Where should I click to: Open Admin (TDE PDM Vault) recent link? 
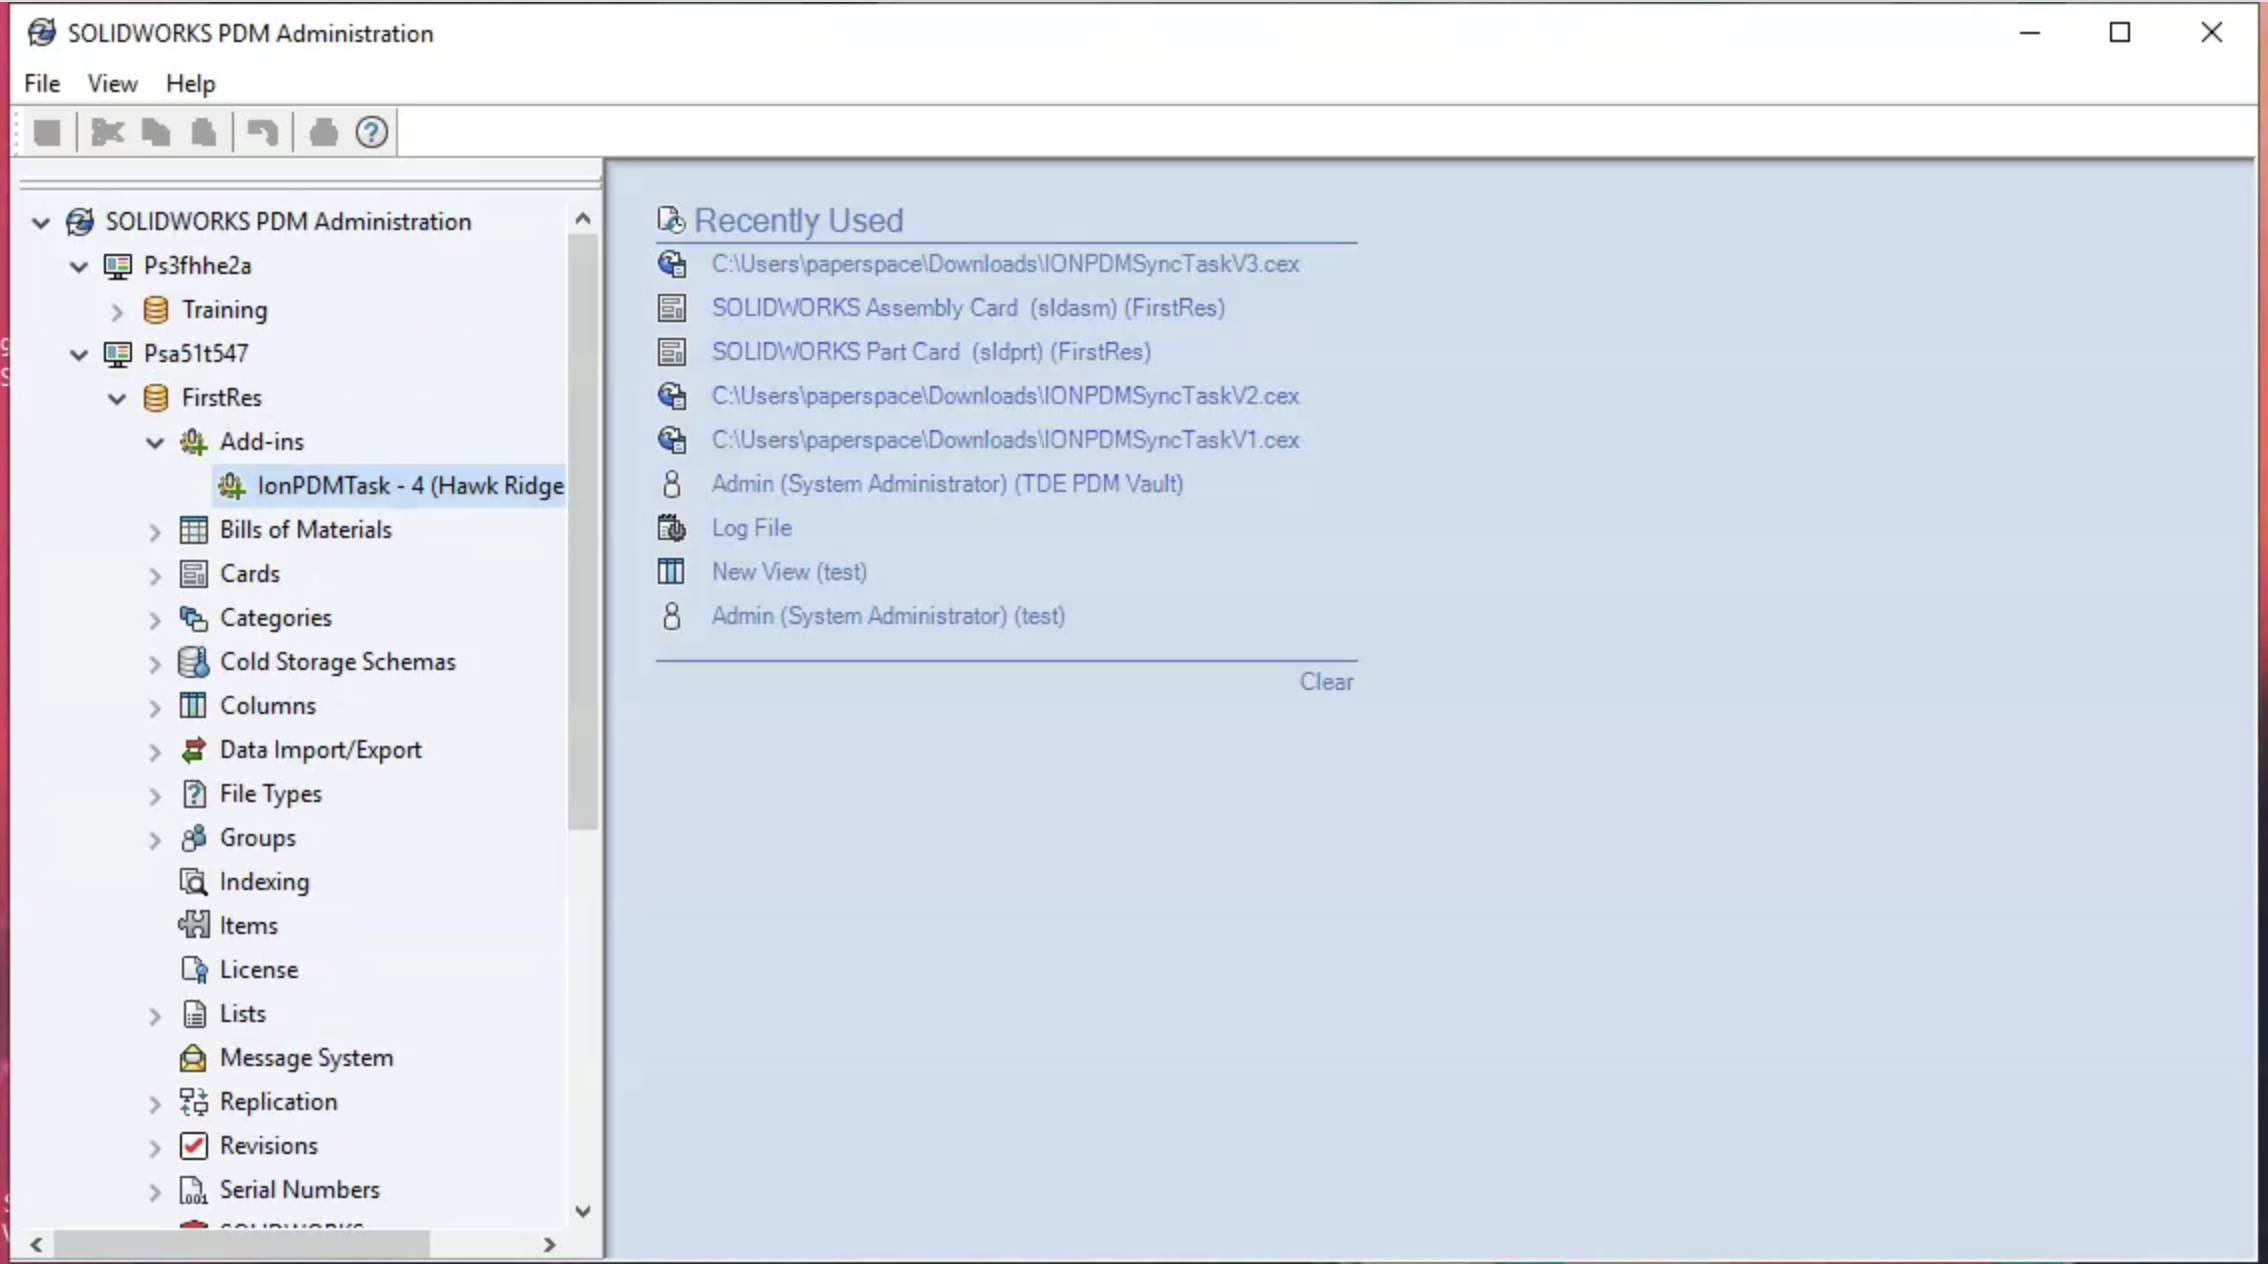tap(947, 484)
